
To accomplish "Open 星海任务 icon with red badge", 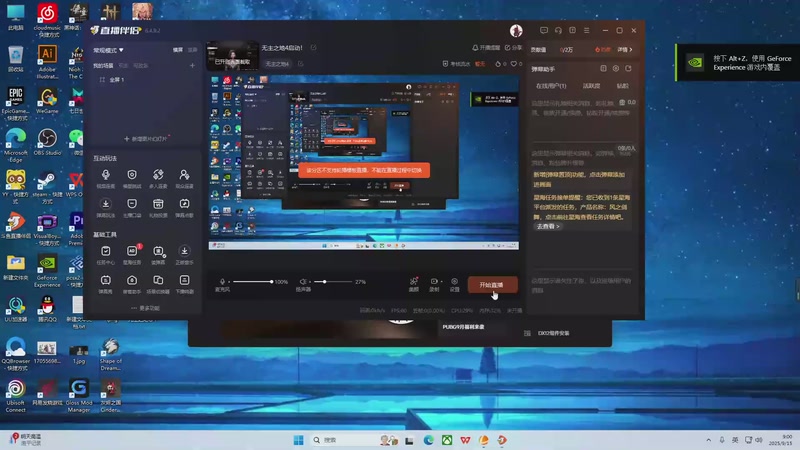I will click(132, 255).
